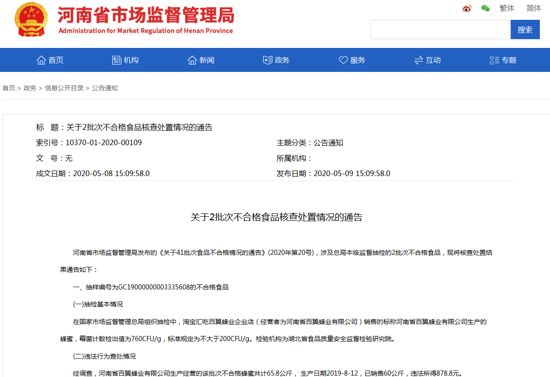Click the heart icon beside 服务
The height and width of the screenshot is (377, 550).
point(343,60)
